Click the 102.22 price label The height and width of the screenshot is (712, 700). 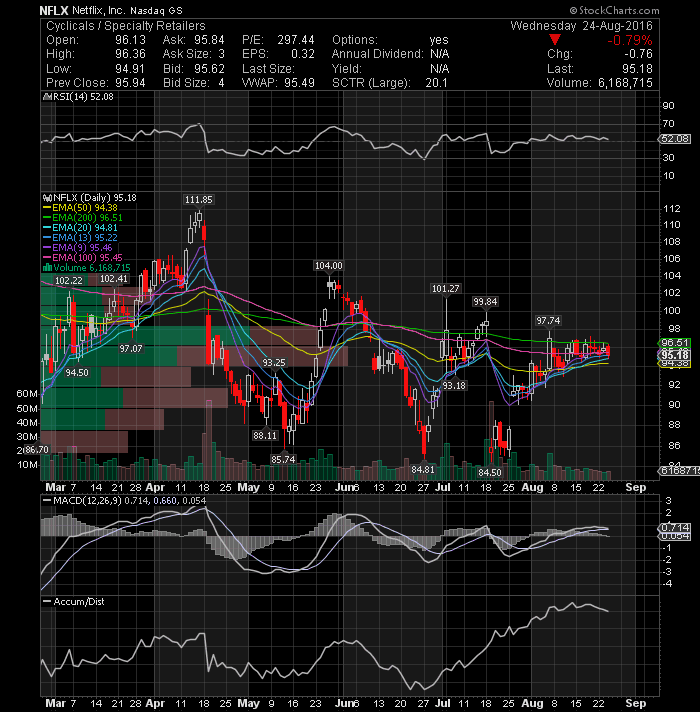coord(69,281)
